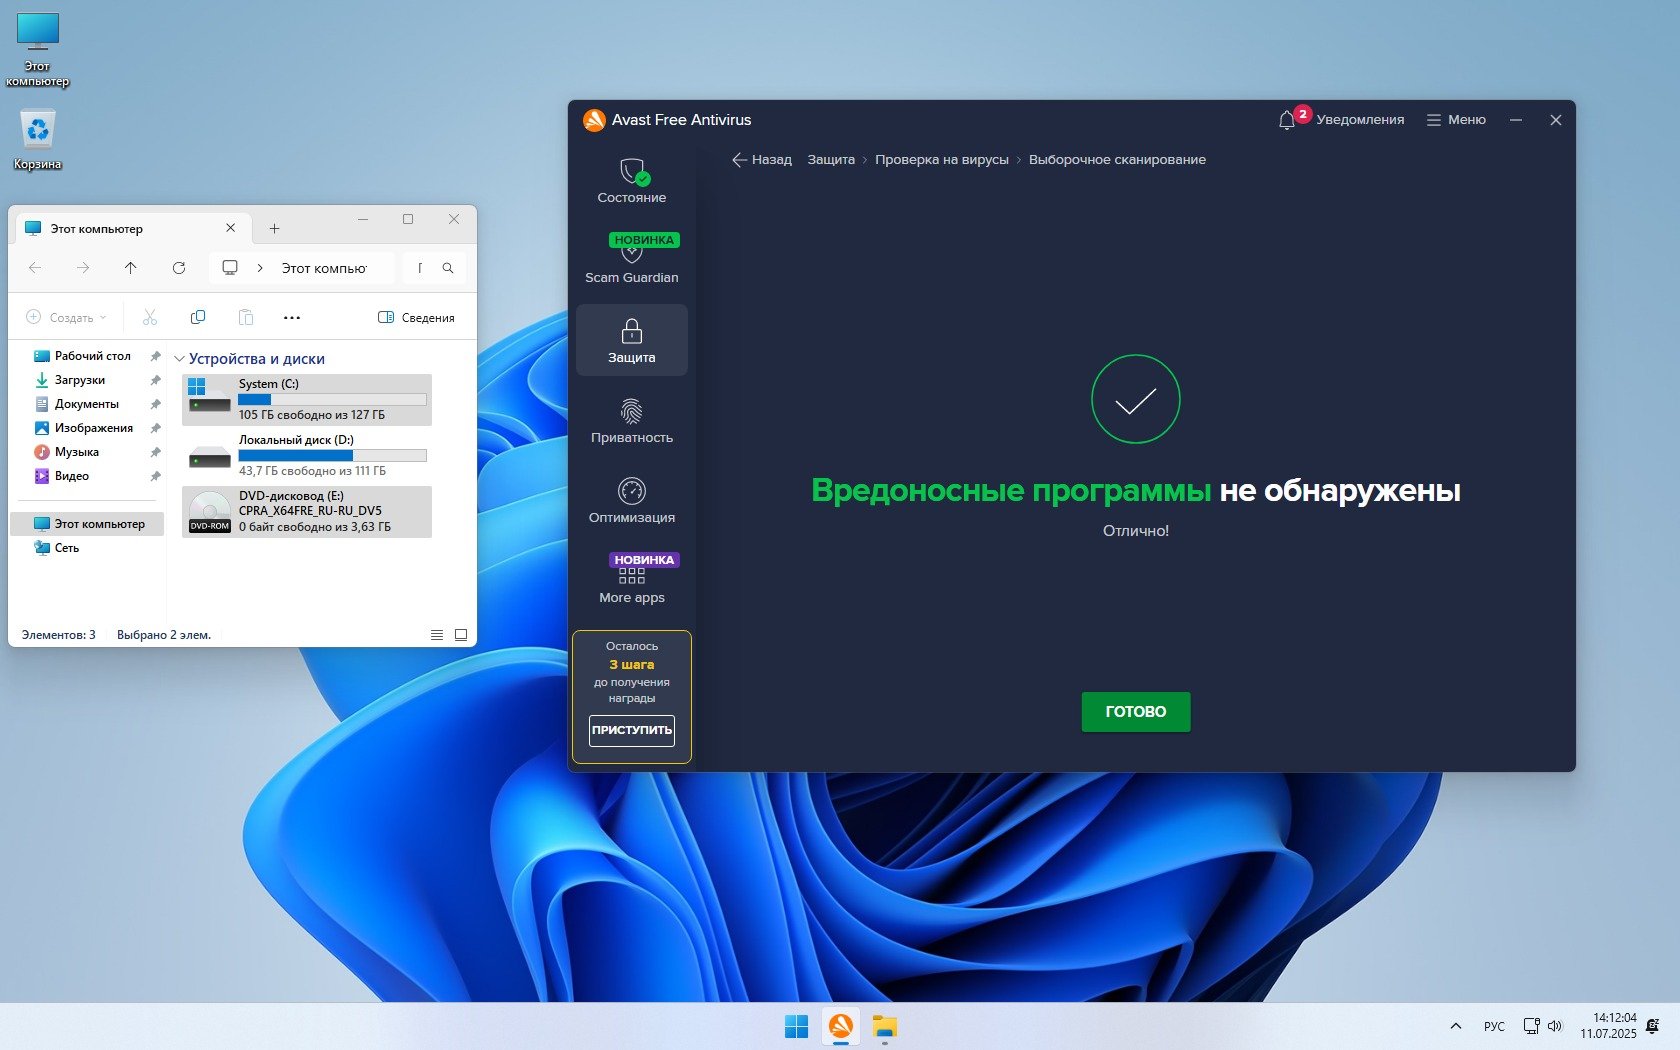Open Этот компьютер desktop icon
The width and height of the screenshot is (1680, 1050).
click(x=38, y=50)
